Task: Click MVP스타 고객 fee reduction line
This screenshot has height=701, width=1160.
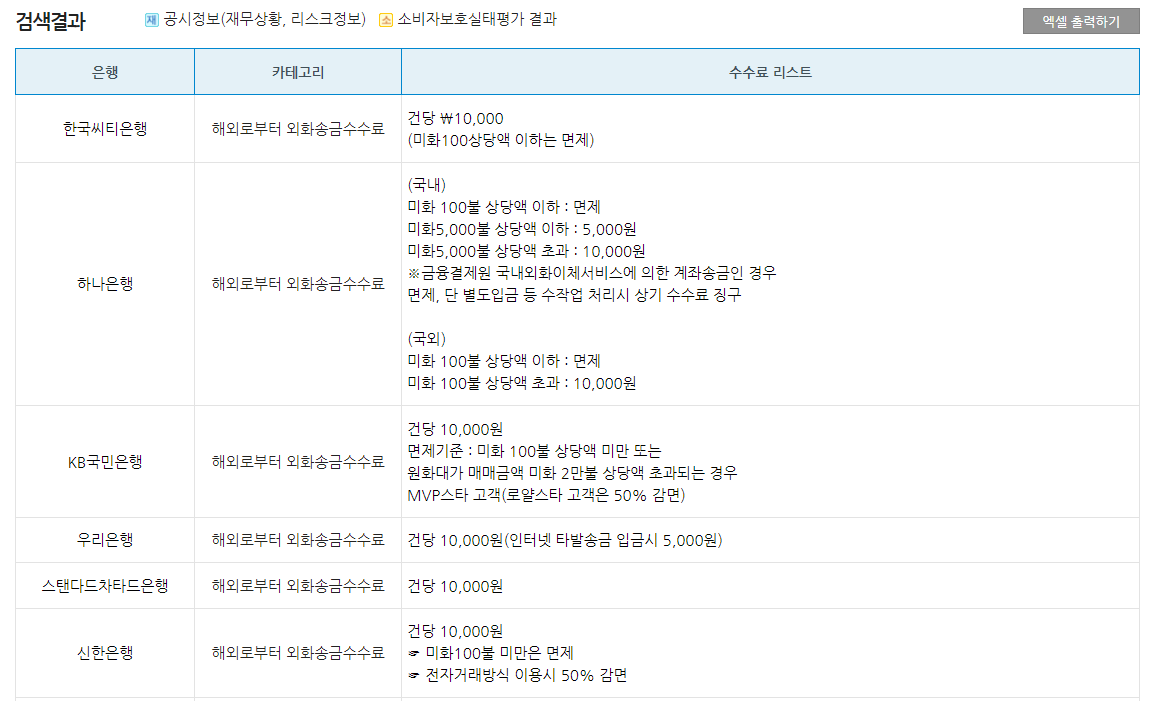Action: point(546,495)
